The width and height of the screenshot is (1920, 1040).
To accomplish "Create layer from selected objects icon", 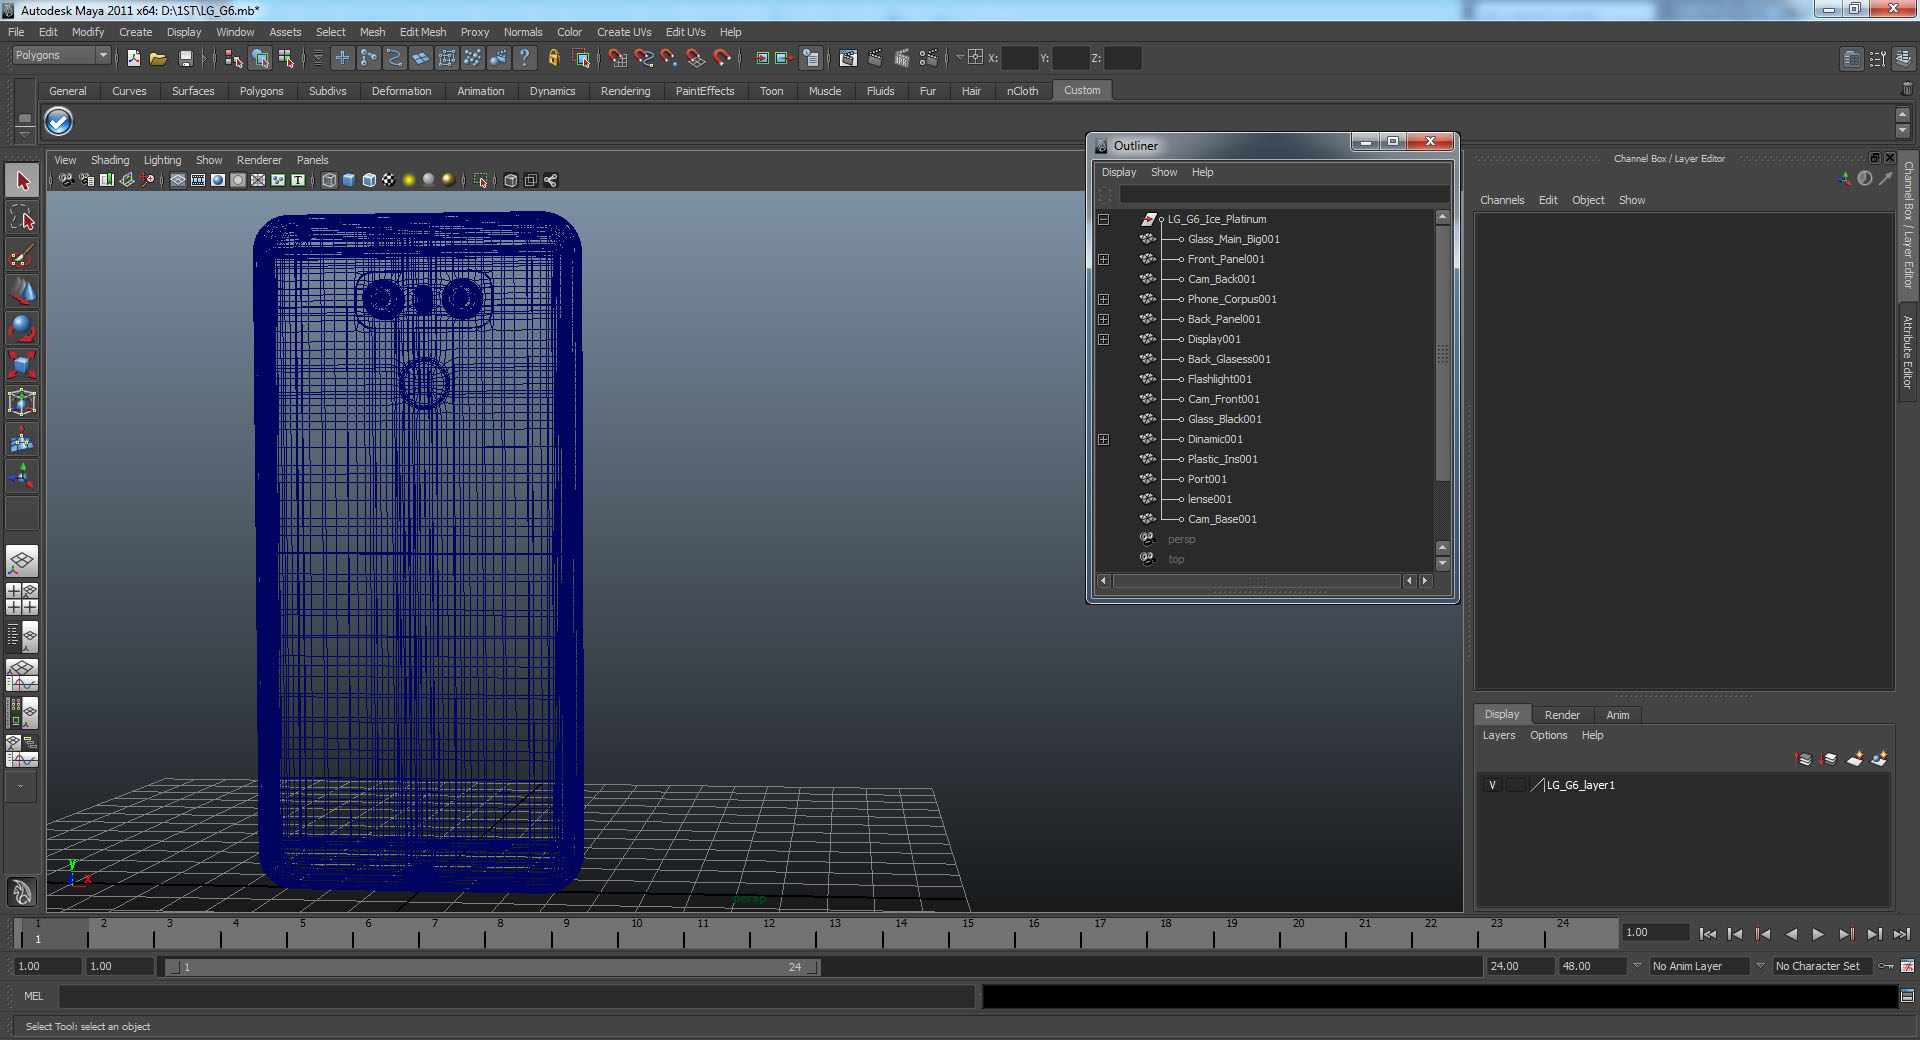I will [x=1879, y=759].
